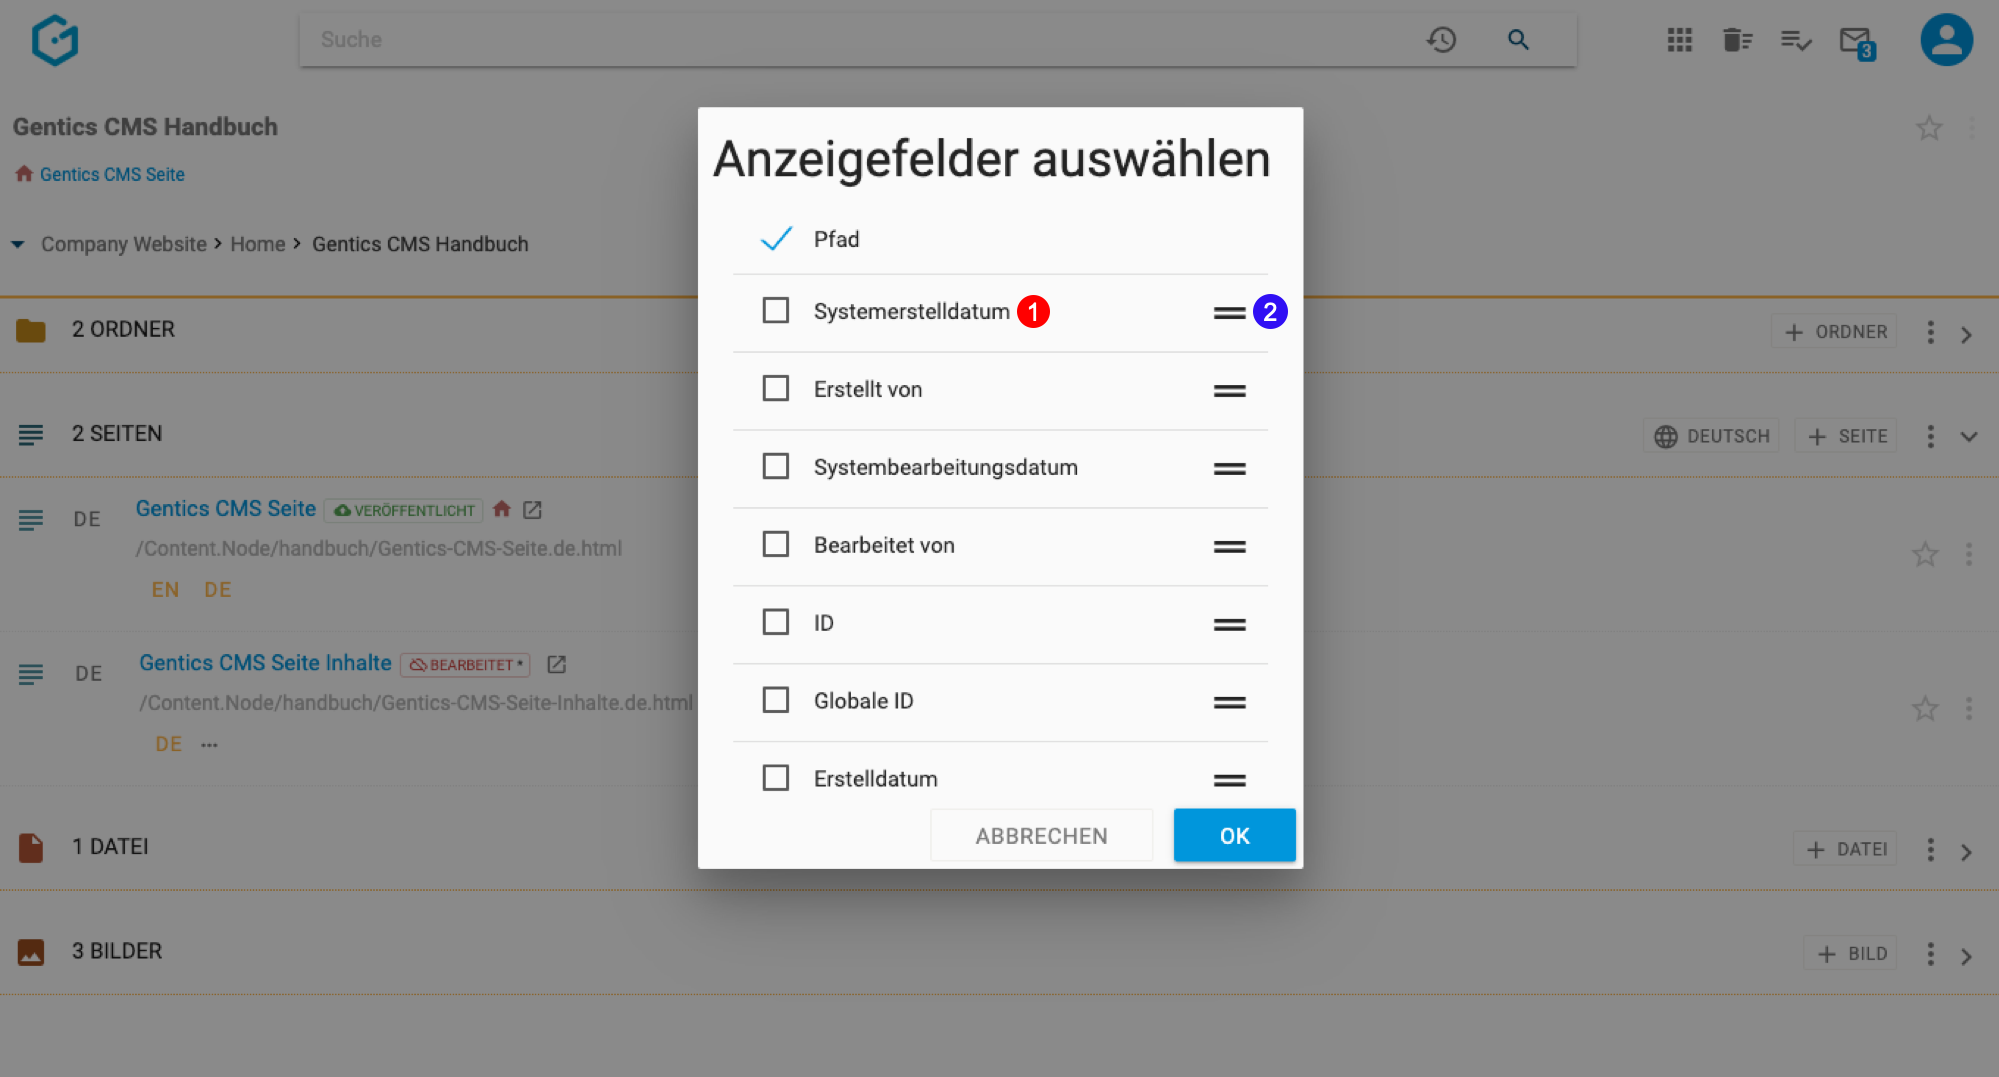Switch Gentics CMS Seite to DE language

[x=218, y=590]
